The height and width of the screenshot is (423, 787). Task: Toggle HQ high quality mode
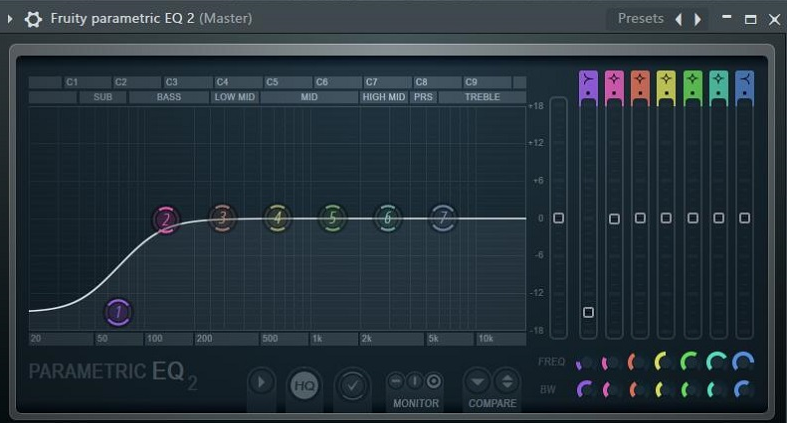pyautogui.click(x=304, y=385)
